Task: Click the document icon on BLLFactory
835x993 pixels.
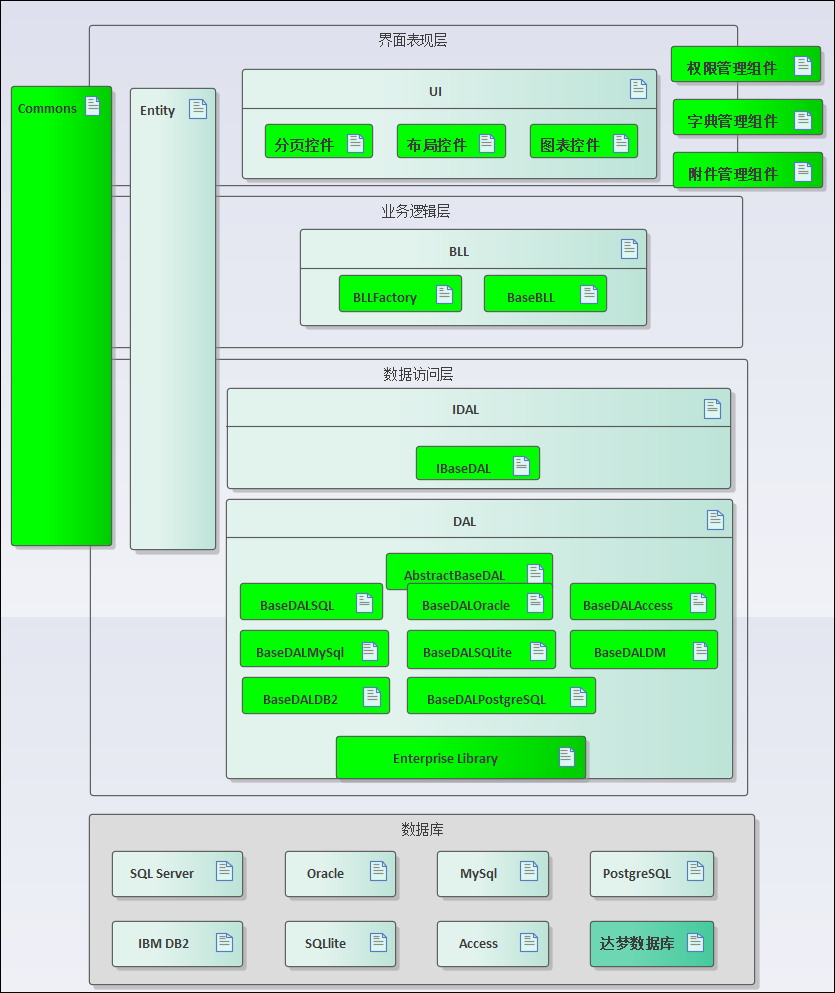Action: (445, 294)
